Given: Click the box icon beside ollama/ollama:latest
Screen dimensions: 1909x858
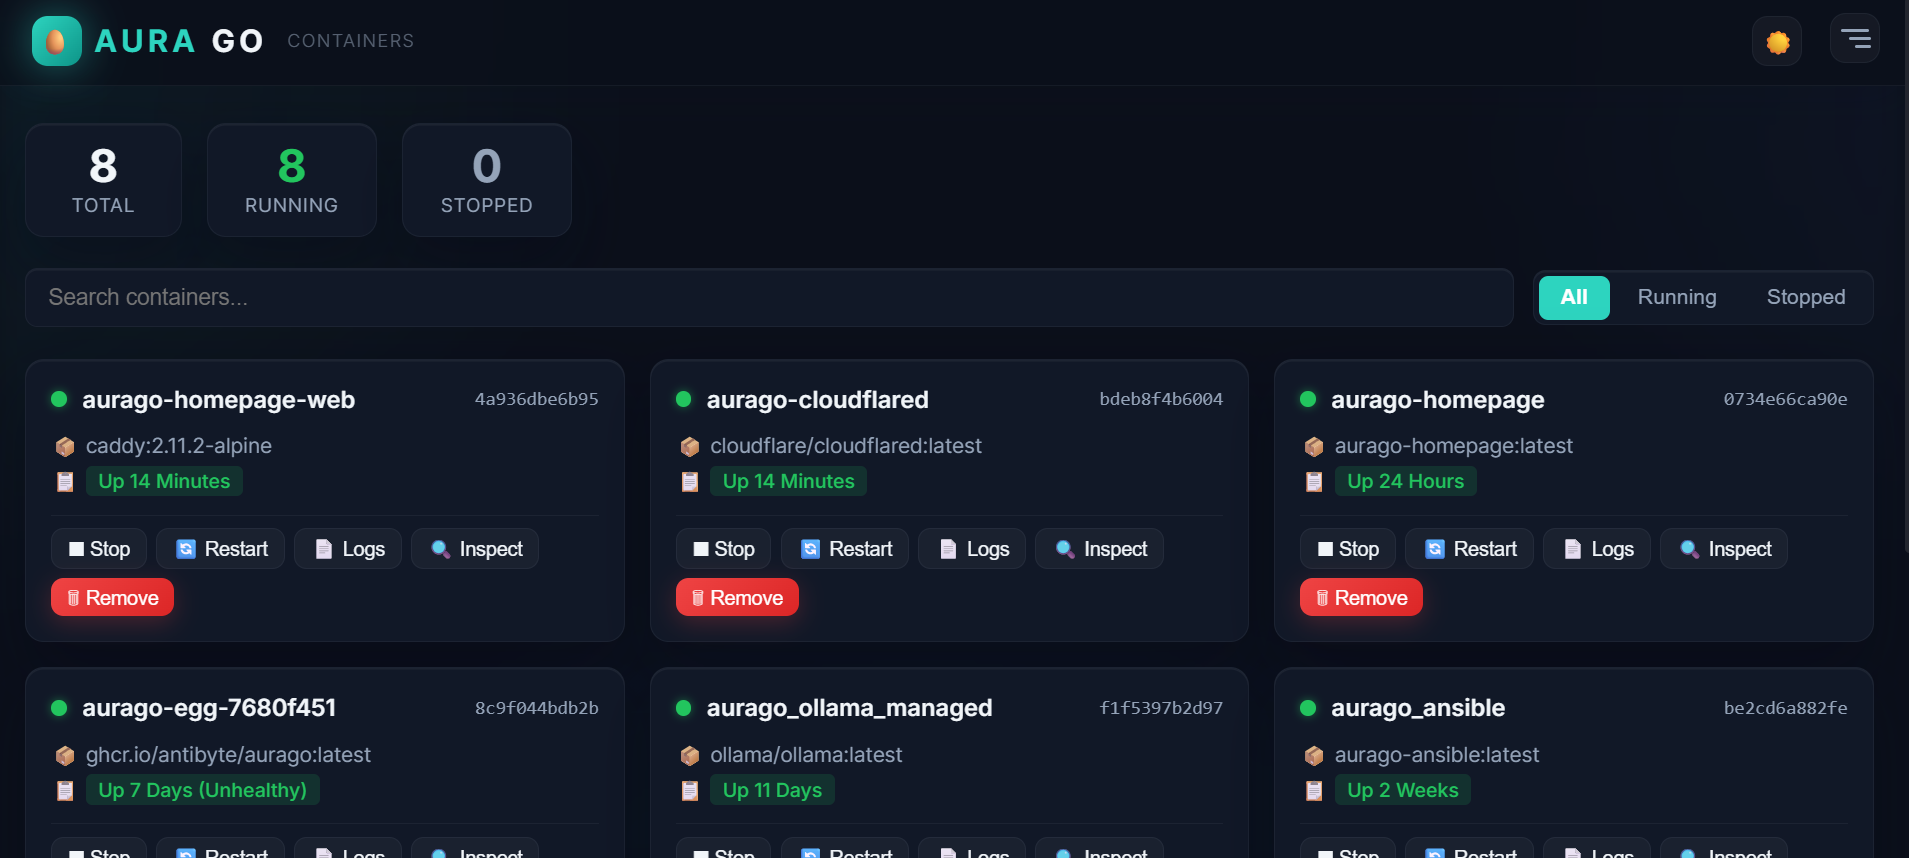Looking at the screenshot, I should tap(690, 755).
